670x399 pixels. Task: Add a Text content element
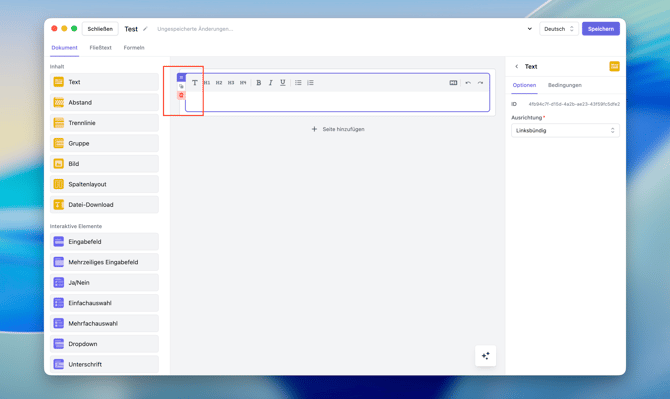[x=104, y=82]
